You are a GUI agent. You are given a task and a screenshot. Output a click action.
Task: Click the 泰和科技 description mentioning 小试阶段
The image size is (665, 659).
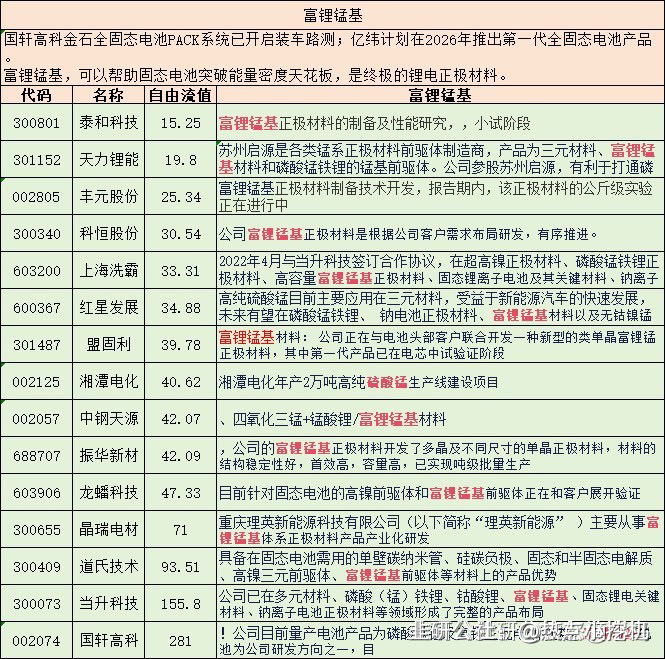[x=440, y=123]
